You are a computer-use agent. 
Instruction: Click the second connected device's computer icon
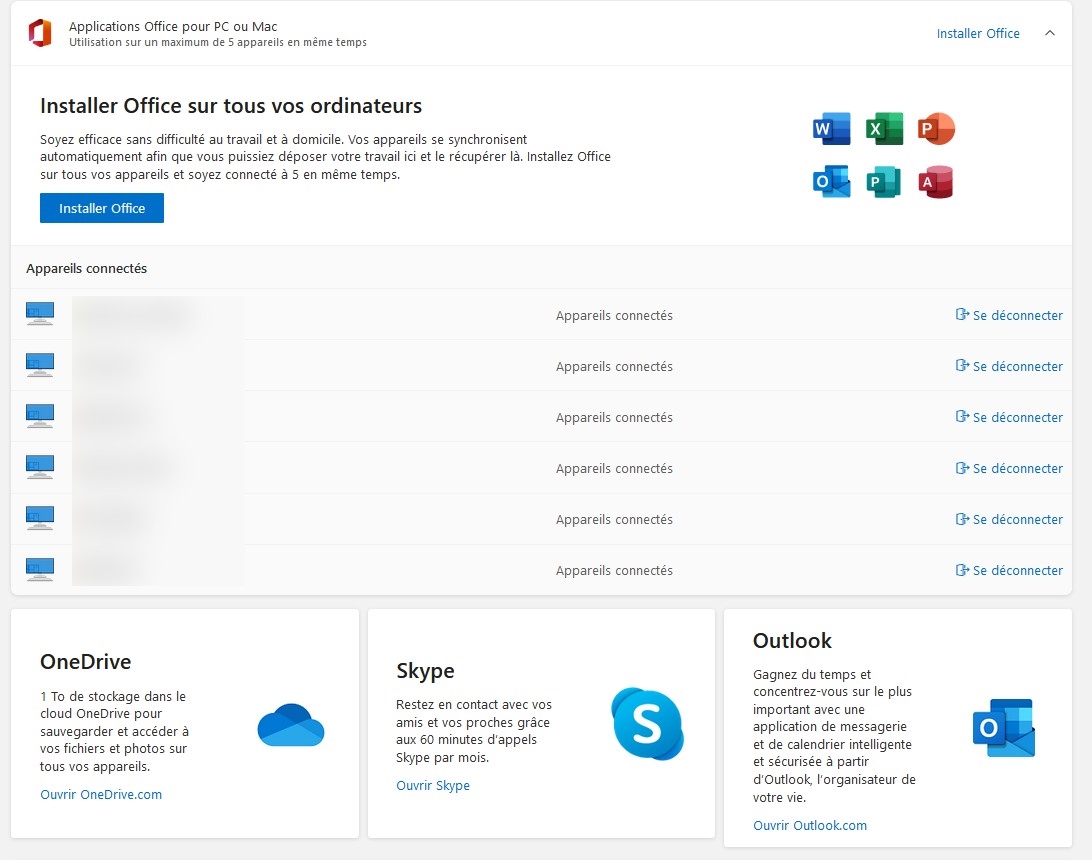click(40, 365)
